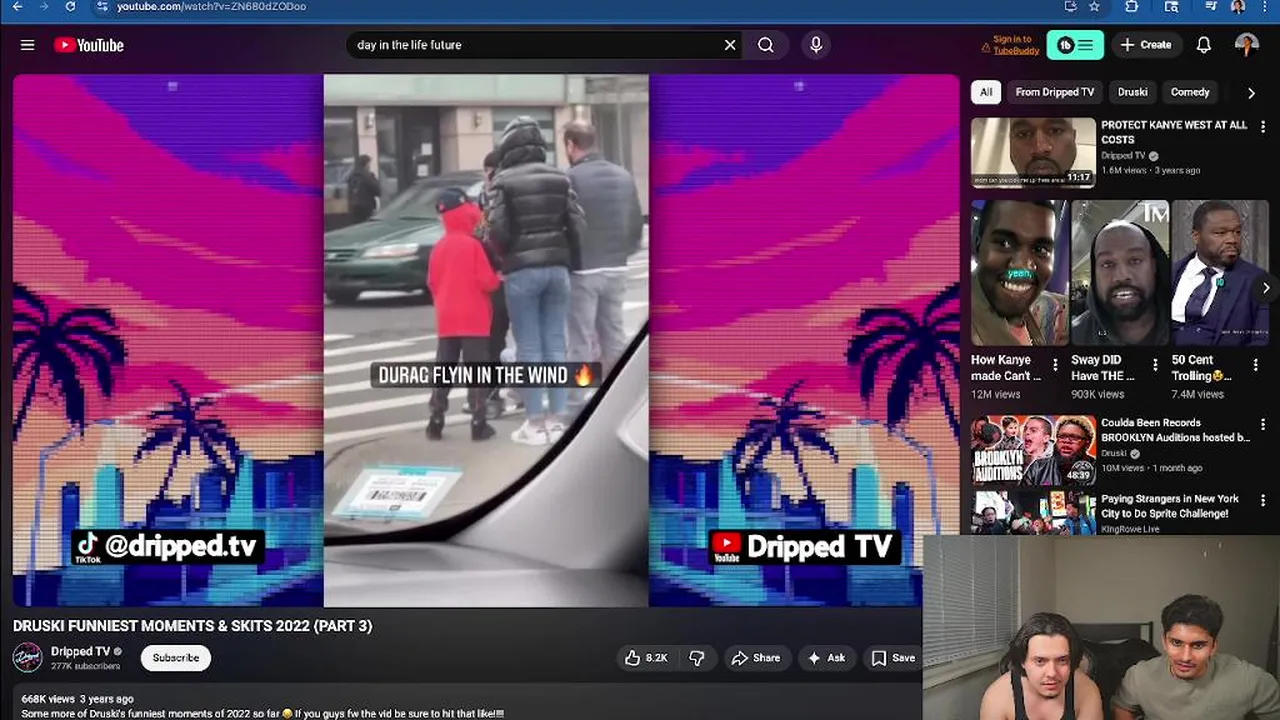Show more filter chips with the right chevron
Viewport: 1280px width, 720px height.
(1251, 93)
